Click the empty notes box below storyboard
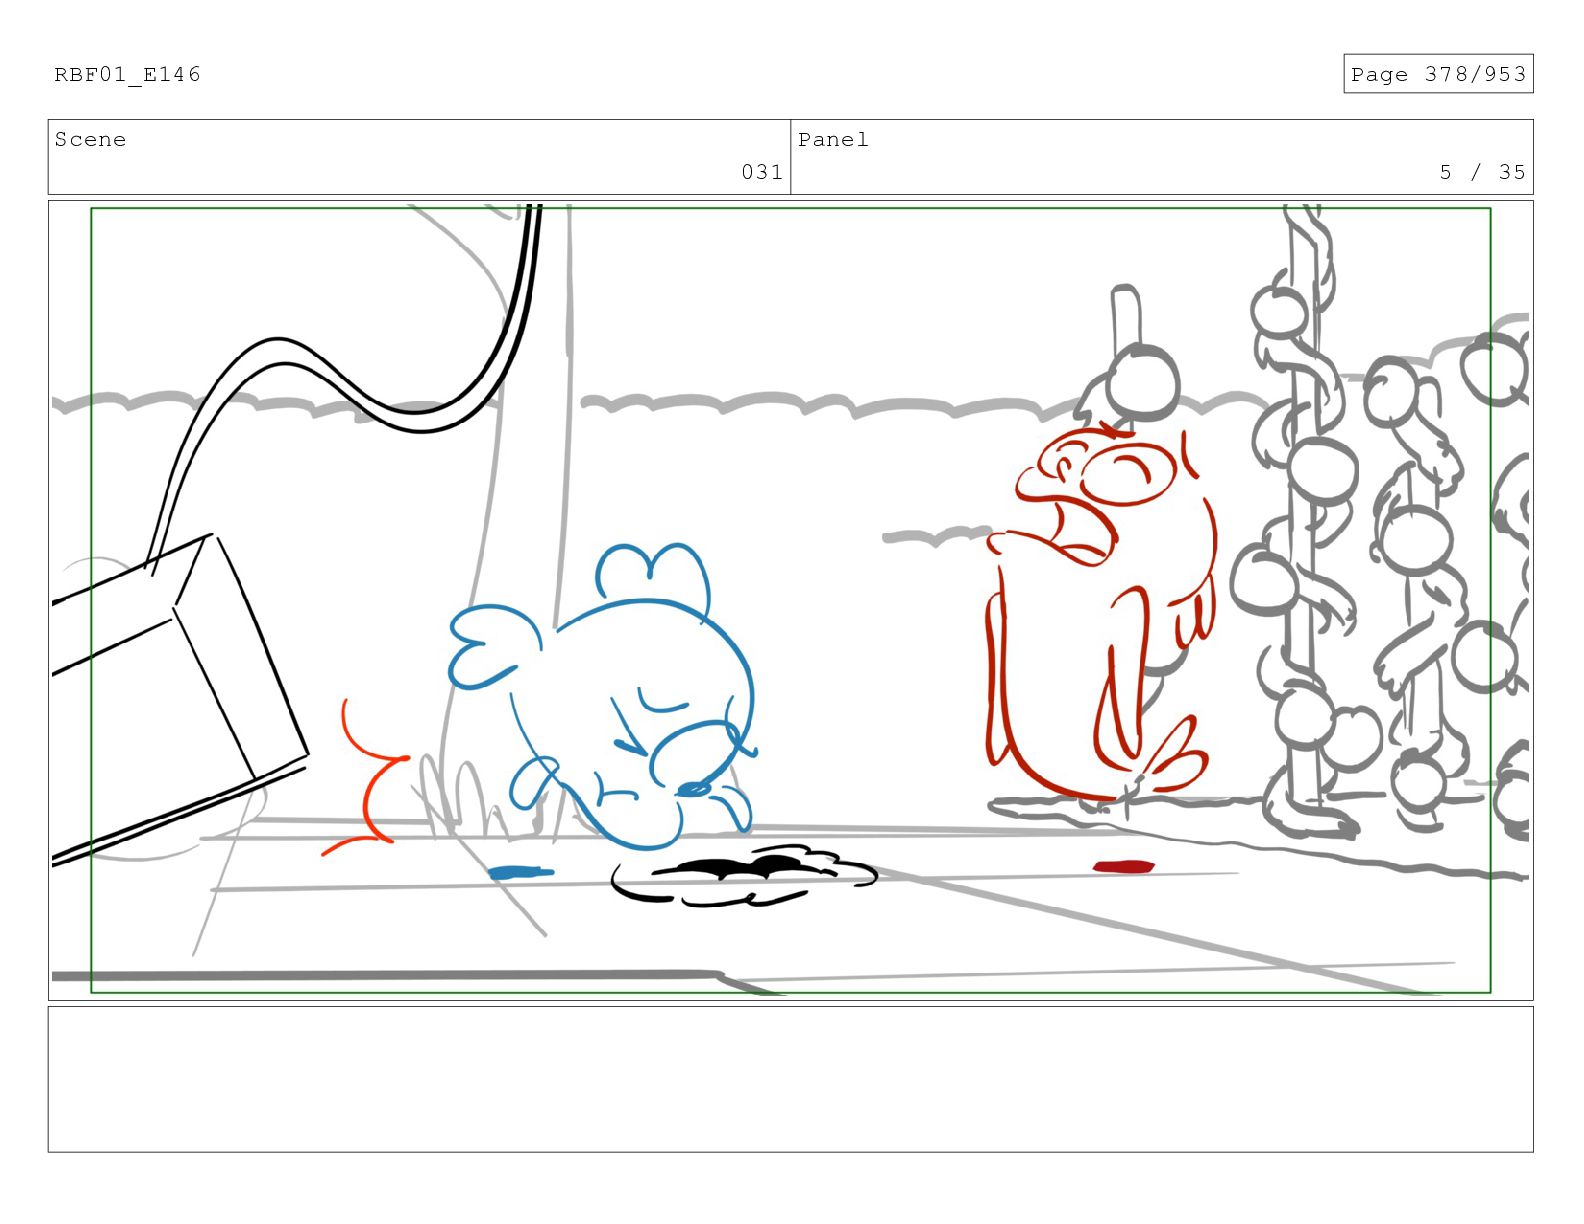 tap(790, 1079)
